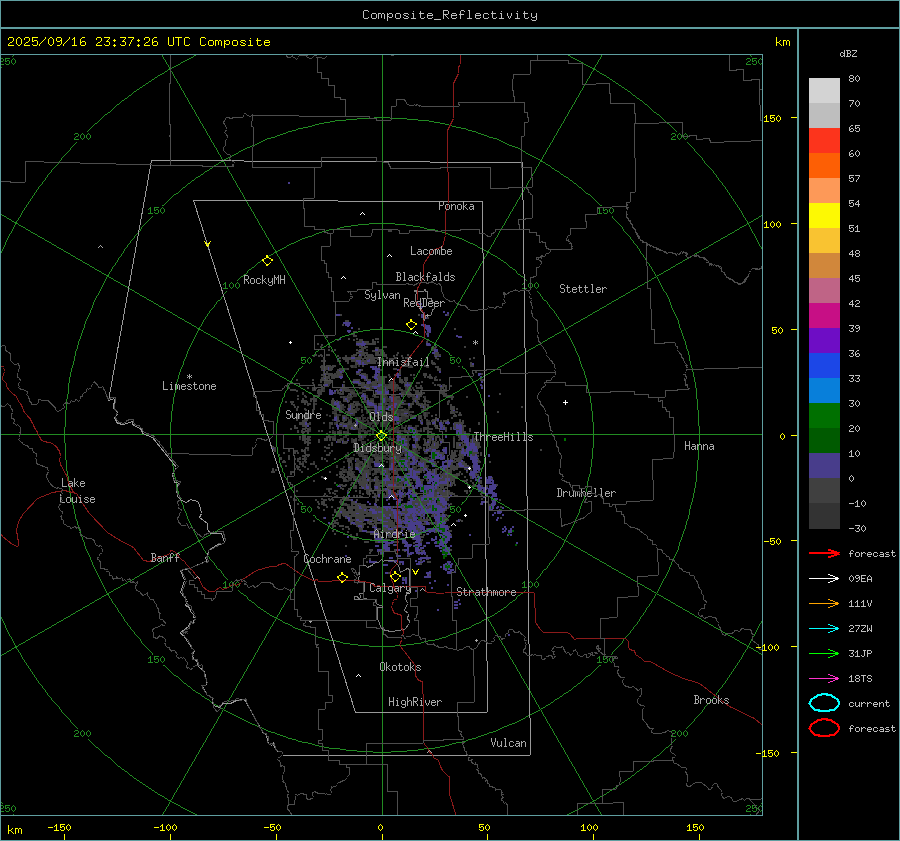Click the red swatch on dBZ scale
The height and width of the screenshot is (841, 900).
(x=824, y=141)
